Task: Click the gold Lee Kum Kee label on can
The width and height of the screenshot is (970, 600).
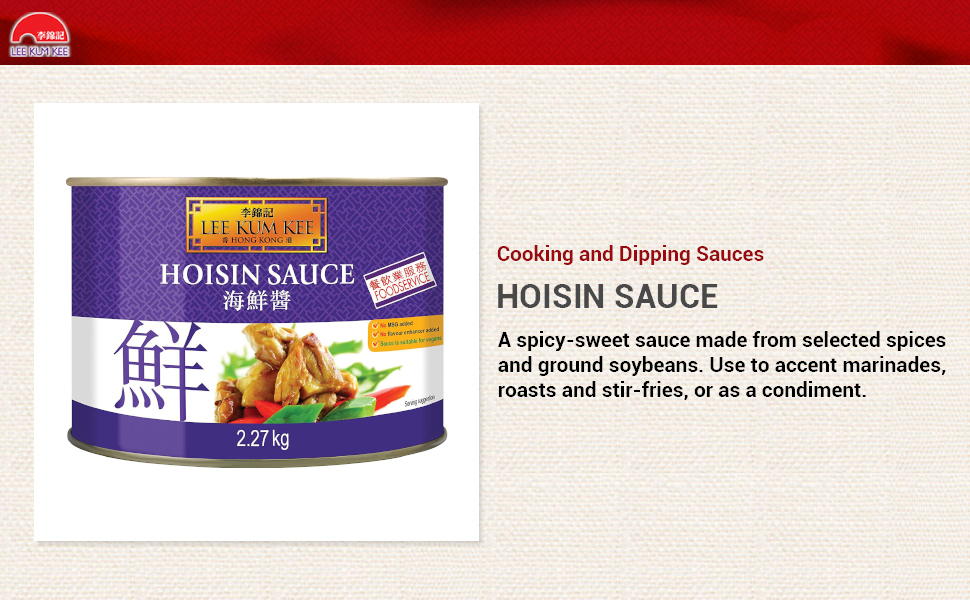Action: [256, 225]
